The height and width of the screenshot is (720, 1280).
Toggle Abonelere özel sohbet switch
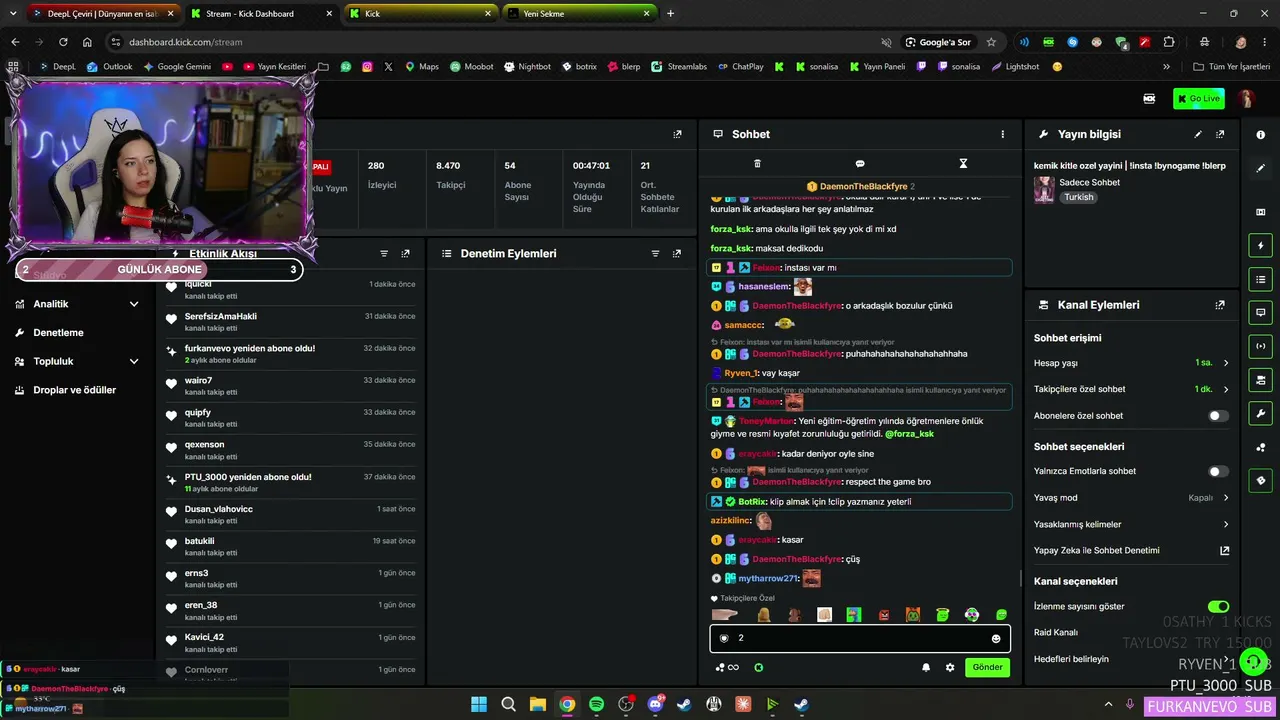pos(1218,416)
